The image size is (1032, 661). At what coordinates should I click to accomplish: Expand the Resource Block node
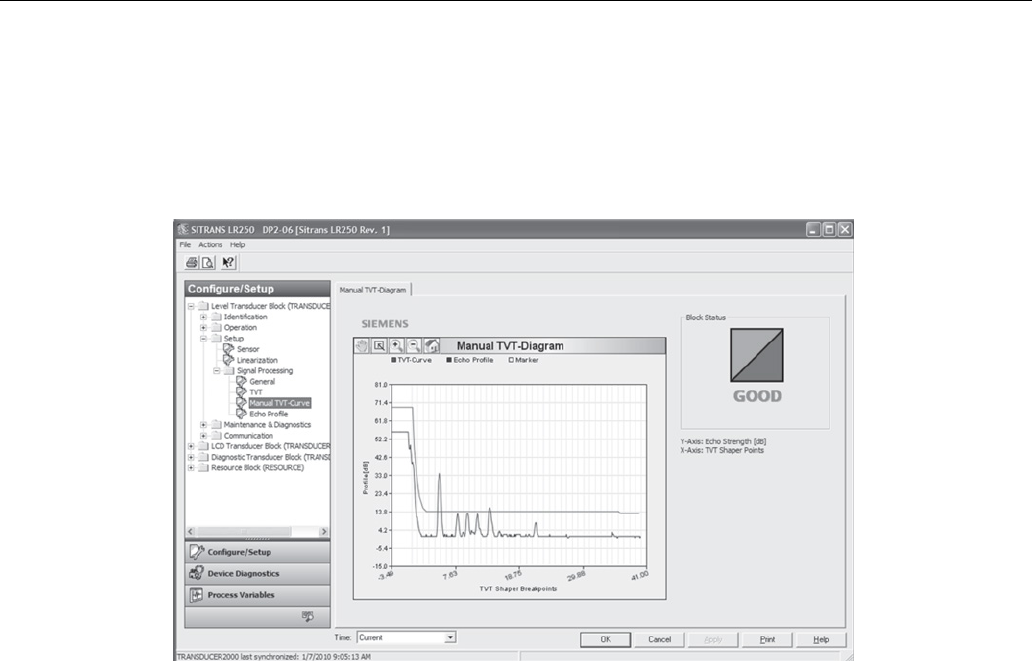[191, 467]
